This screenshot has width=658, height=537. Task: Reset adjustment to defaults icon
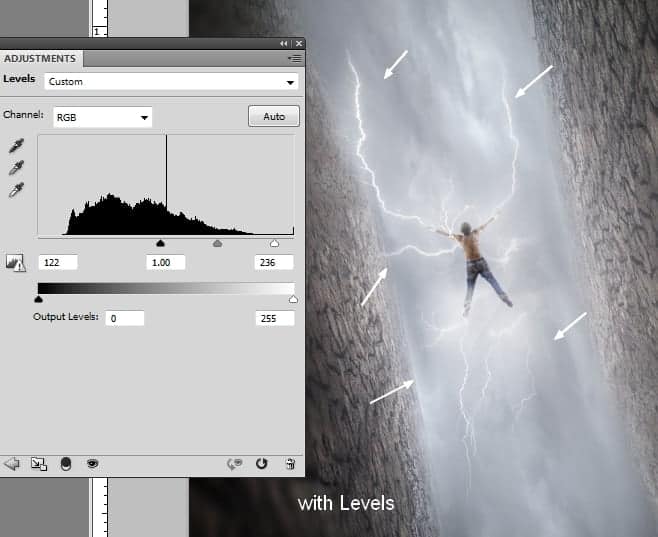tap(261, 464)
